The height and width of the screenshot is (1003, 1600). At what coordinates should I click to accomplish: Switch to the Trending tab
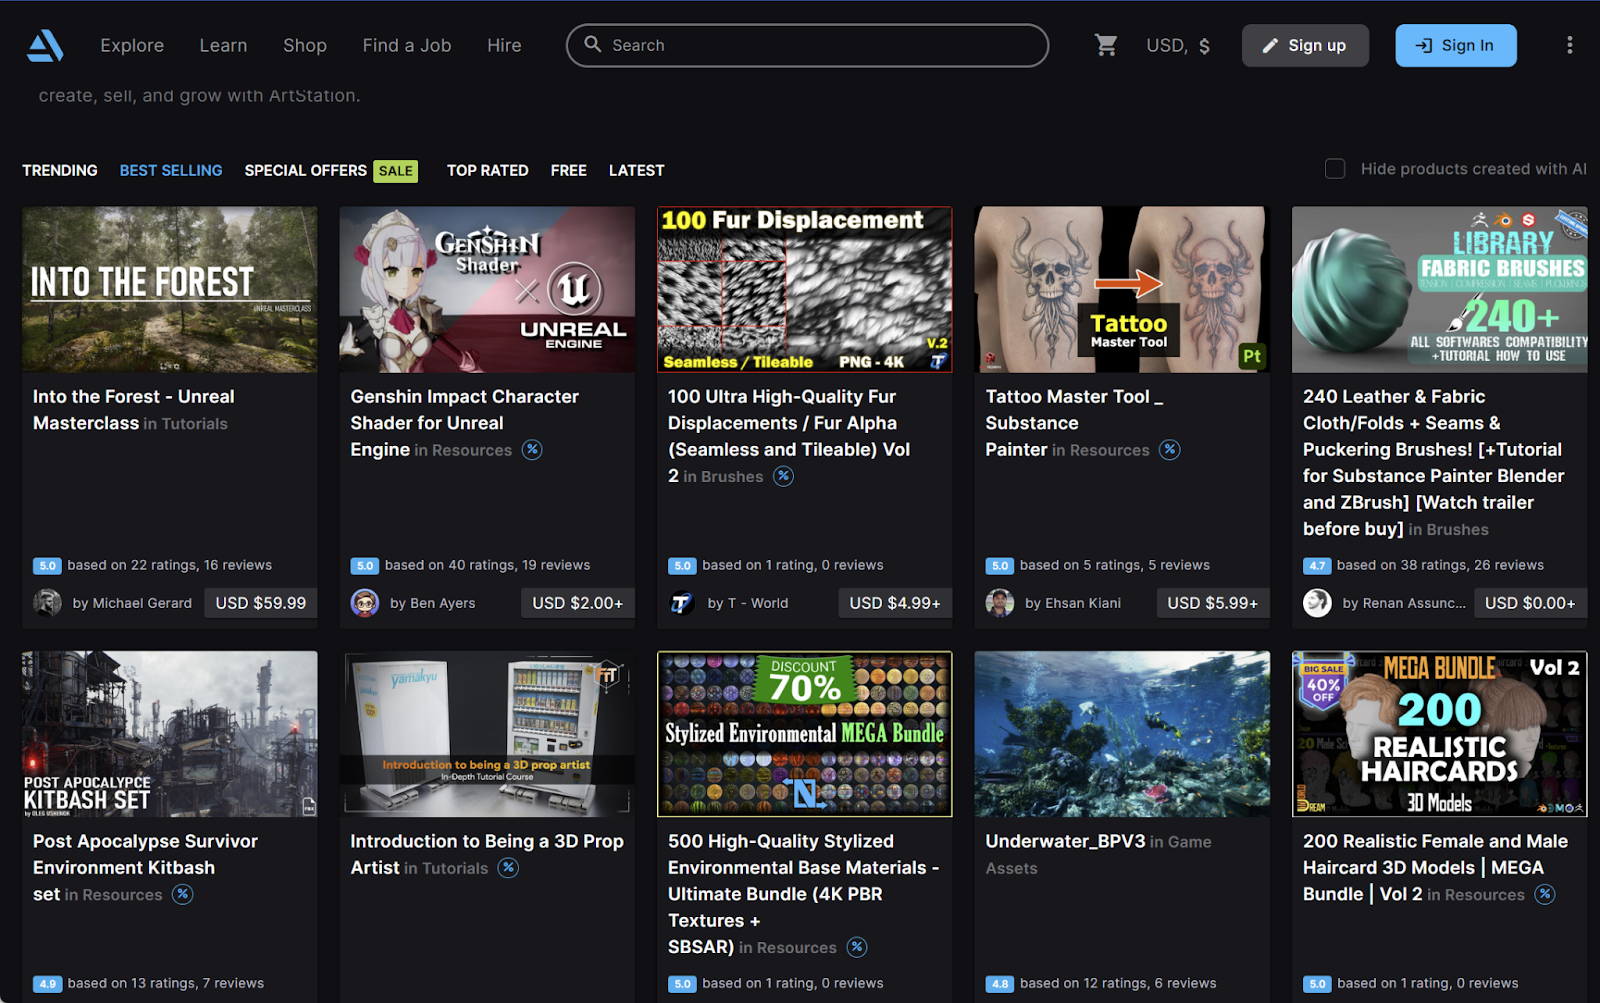[x=60, y=170]
